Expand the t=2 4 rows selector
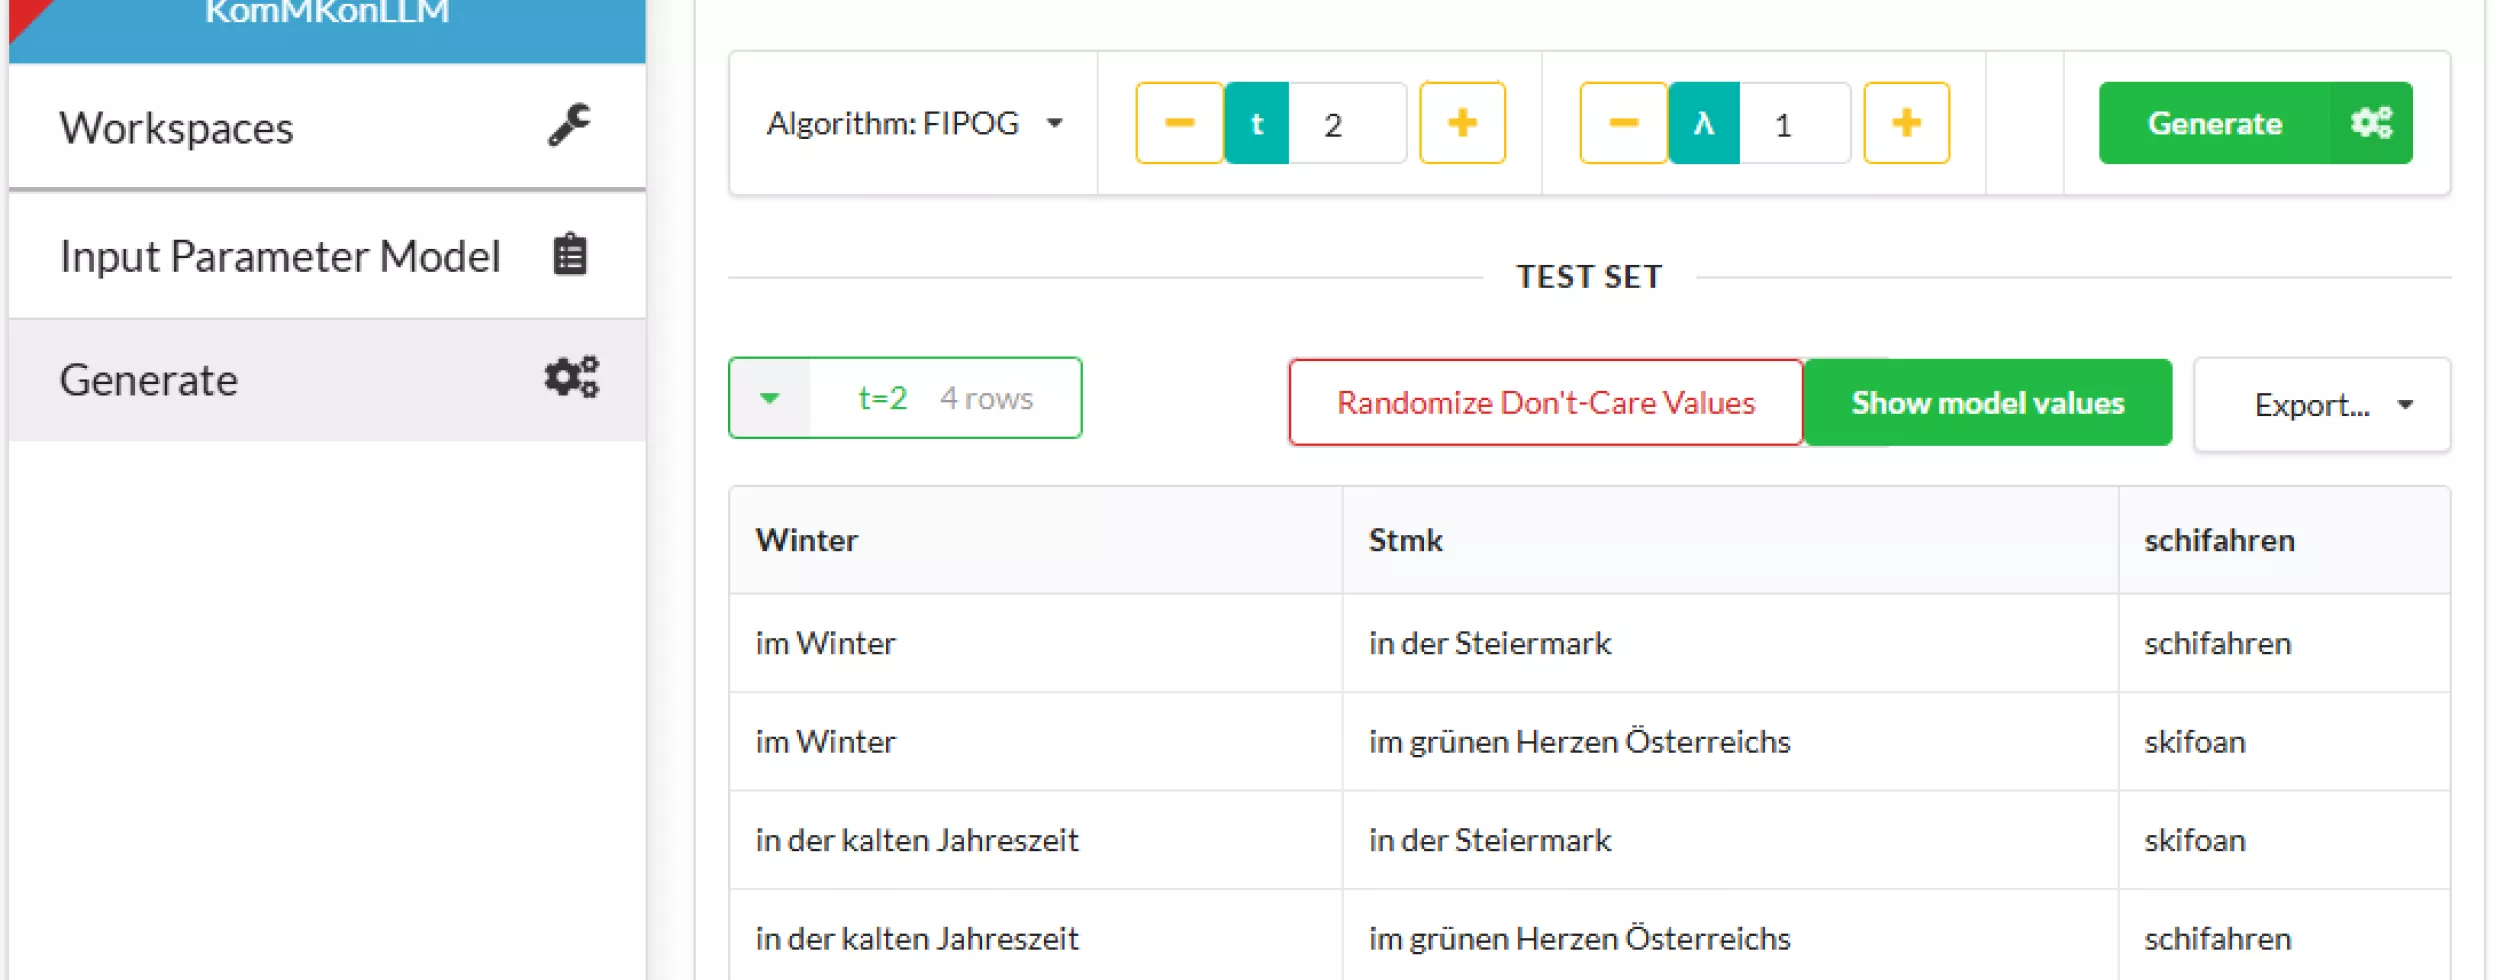 [770, 397]
